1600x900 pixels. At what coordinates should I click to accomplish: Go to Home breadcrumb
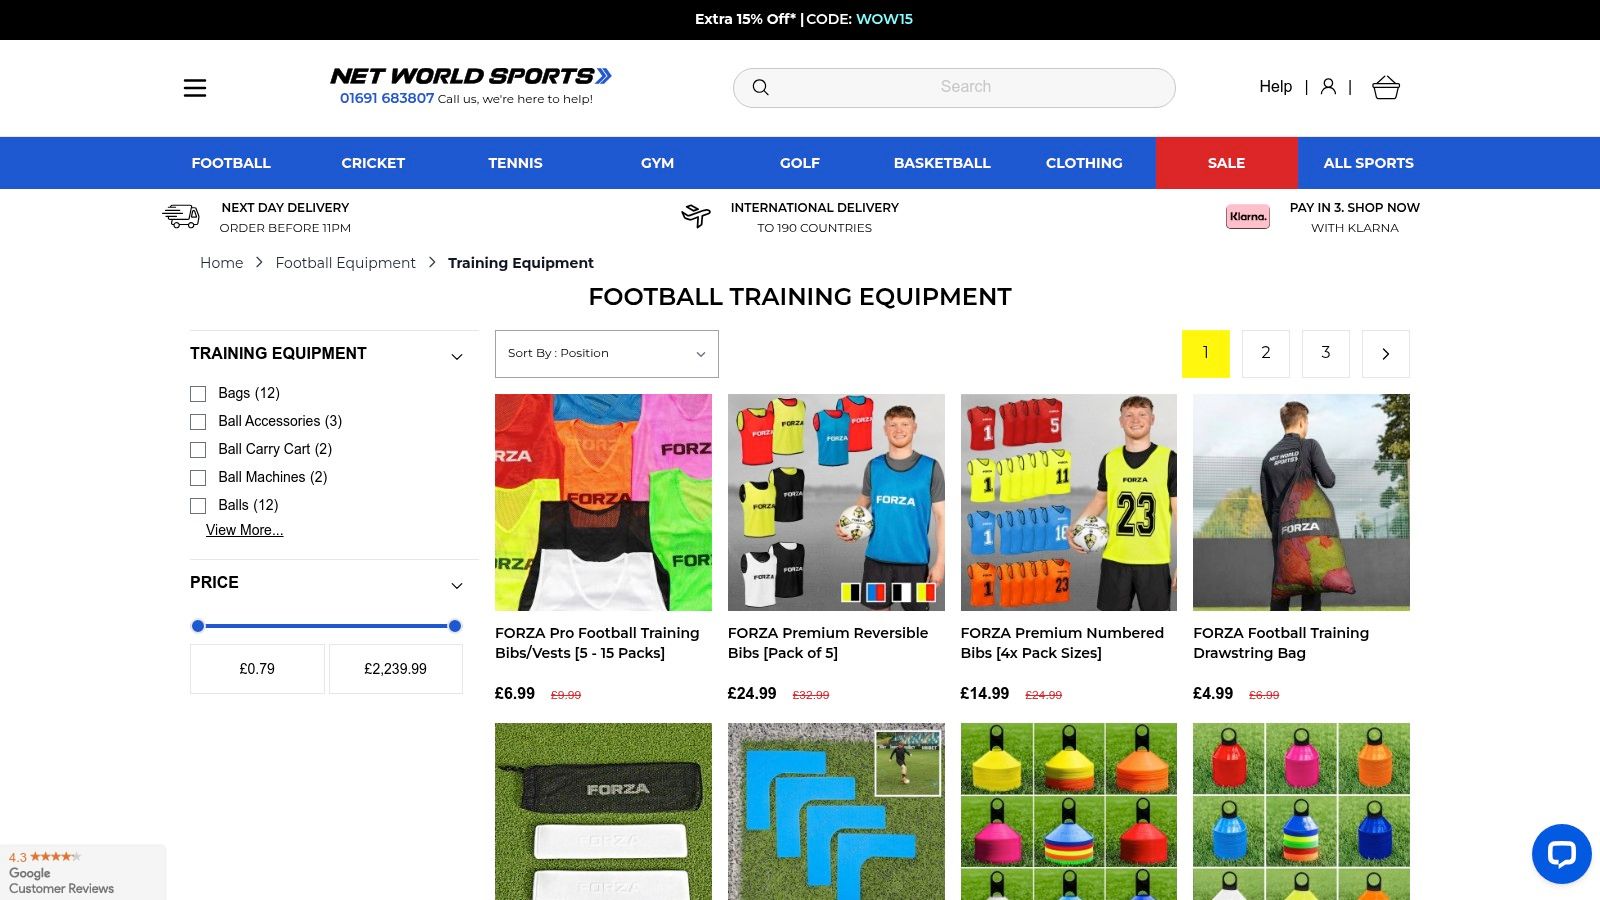(221, 263)
